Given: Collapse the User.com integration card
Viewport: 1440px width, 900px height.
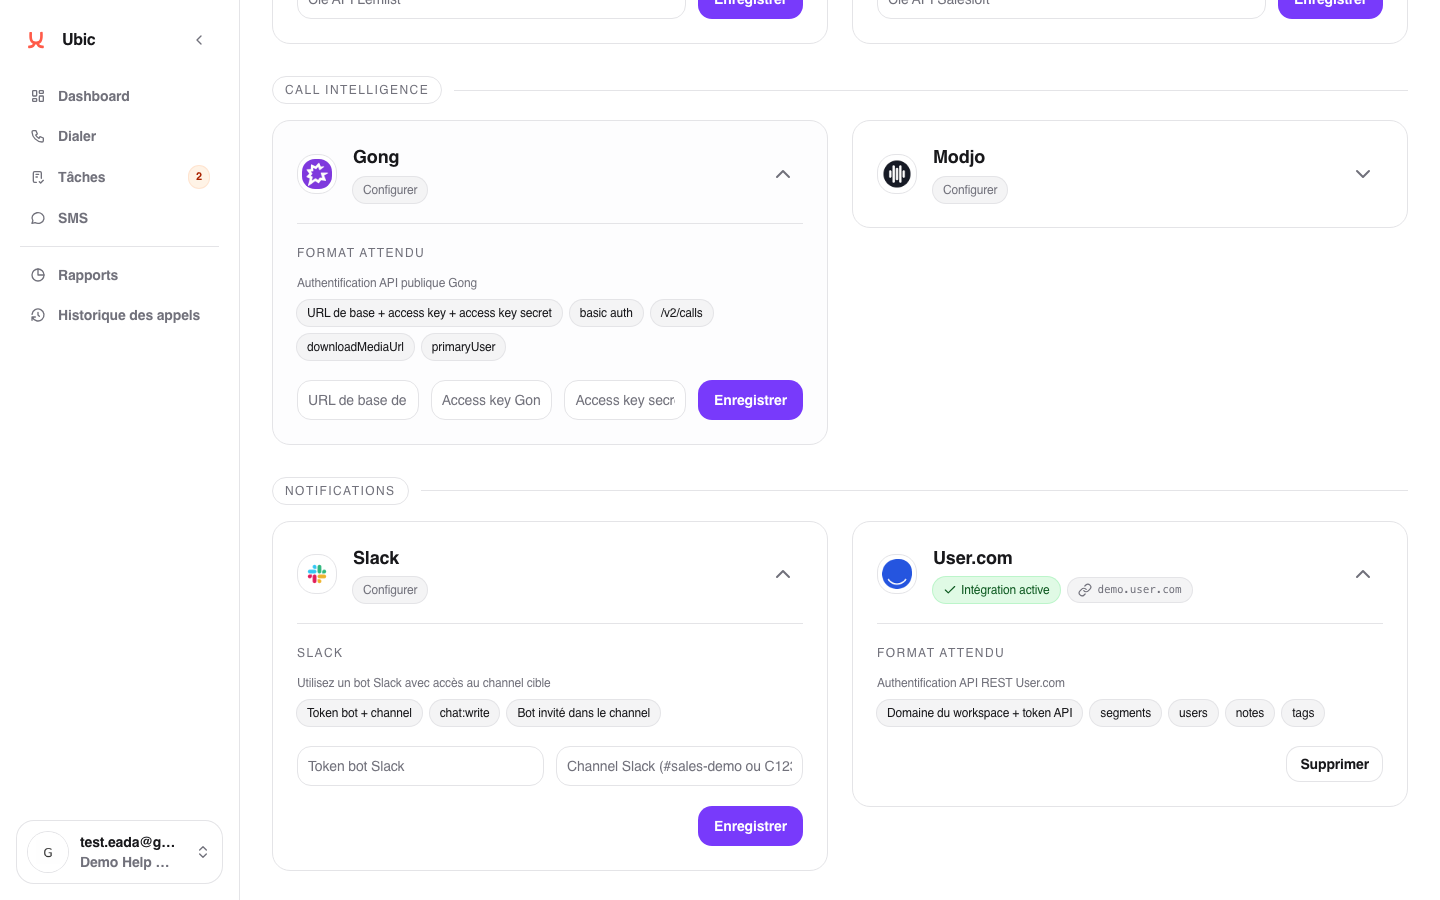Looking at the screenshot, I should (x=1363, y=574).
